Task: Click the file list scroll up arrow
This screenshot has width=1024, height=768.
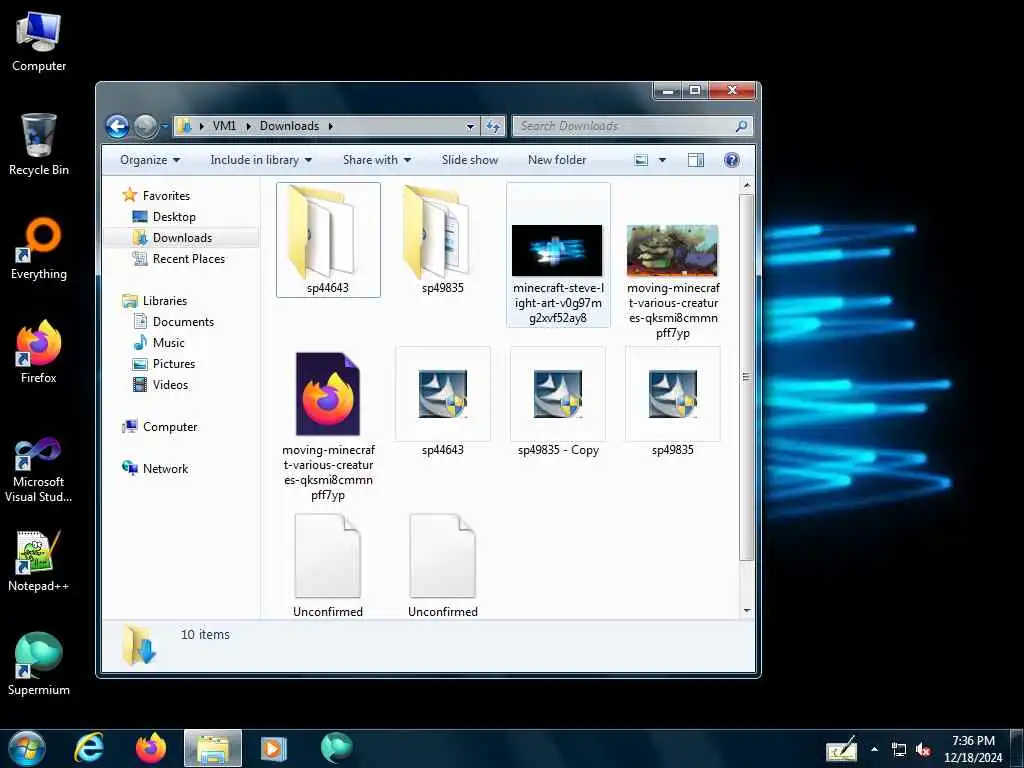Action: [746, 185]
